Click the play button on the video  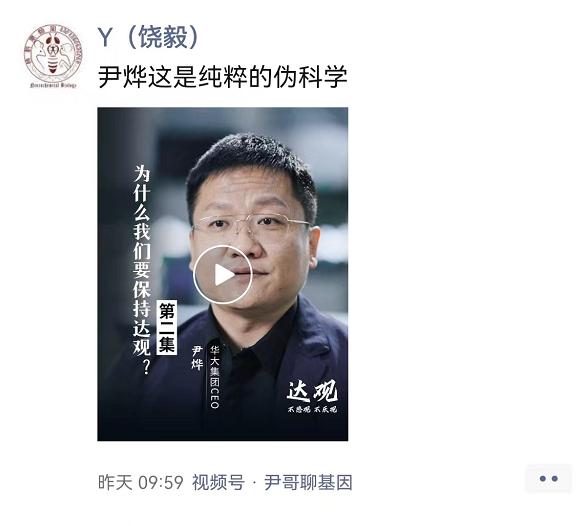click(223, 275)
